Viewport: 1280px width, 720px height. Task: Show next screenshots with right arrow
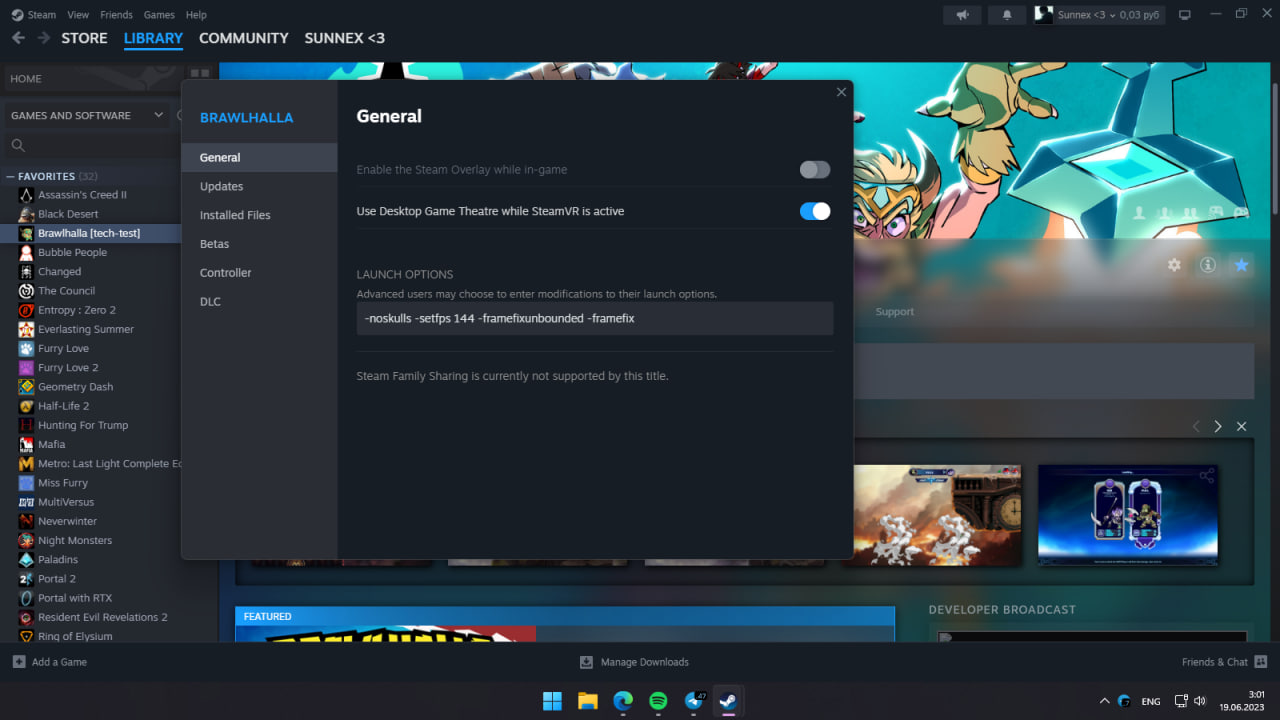tap(1218, 426)
